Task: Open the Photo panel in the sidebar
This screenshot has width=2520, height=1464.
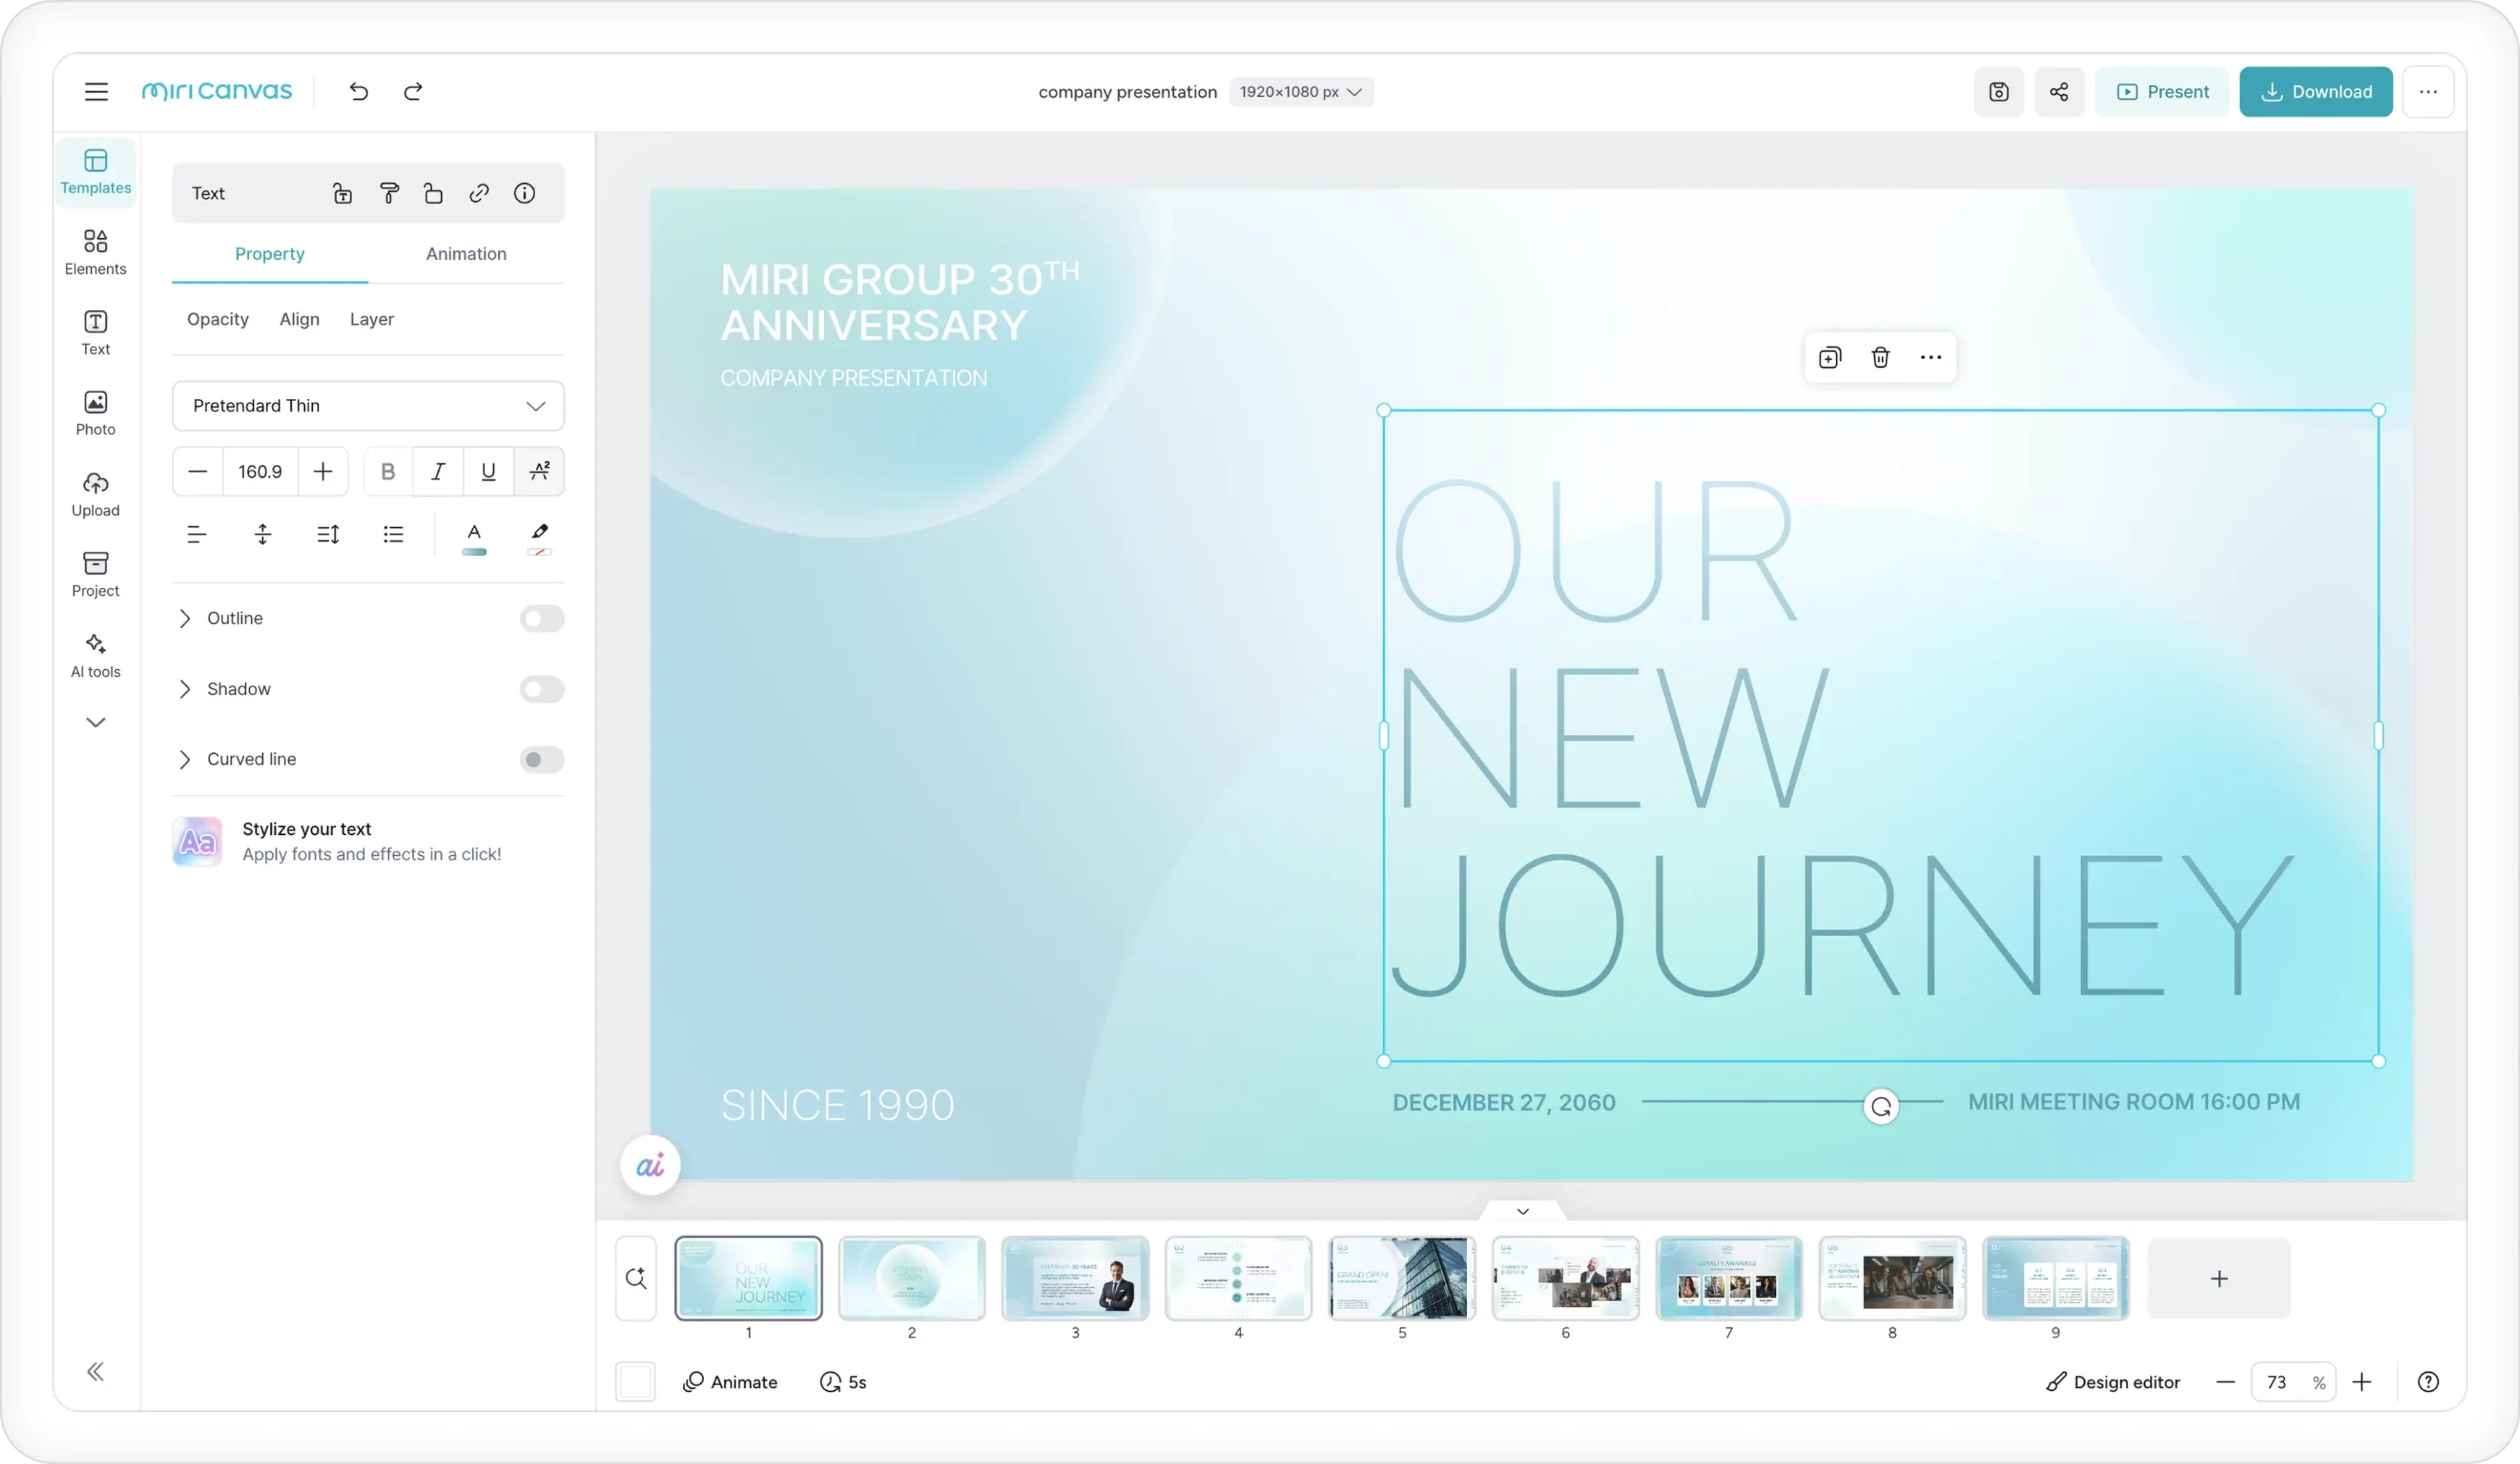Action: tap(95, 412)
